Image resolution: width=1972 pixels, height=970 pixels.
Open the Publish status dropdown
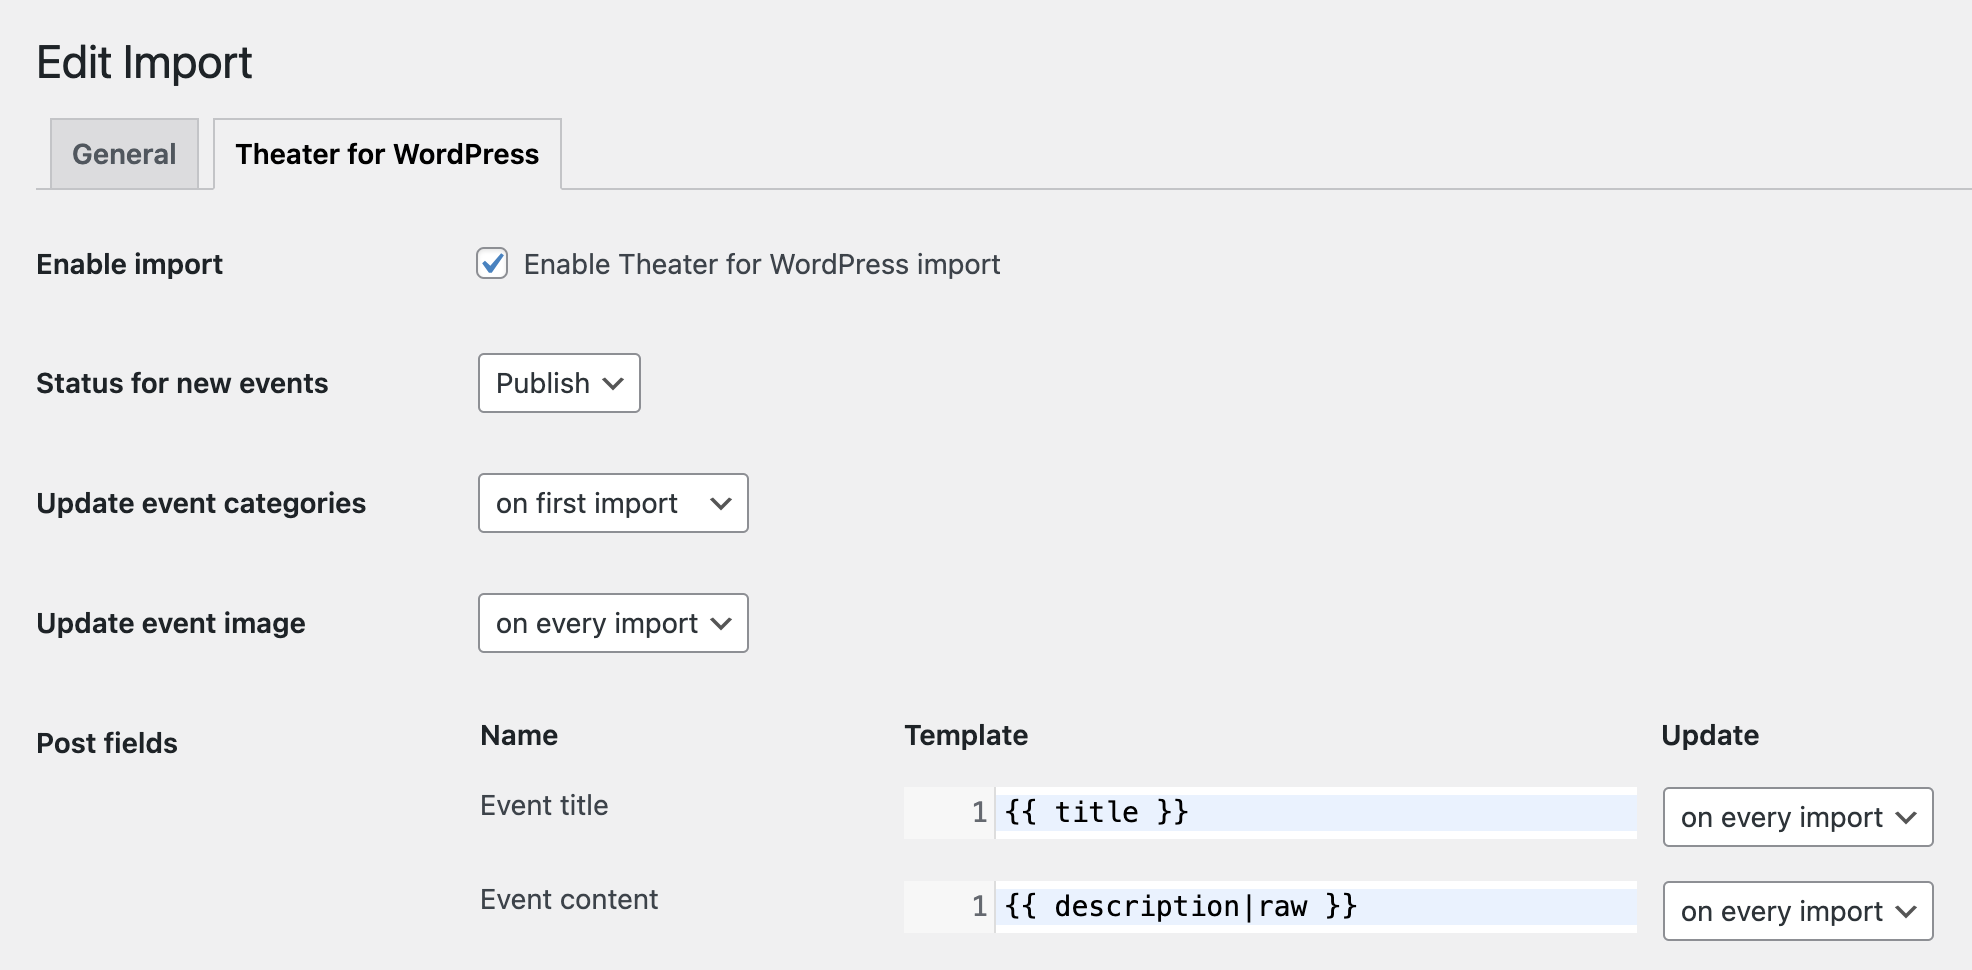click(x=559, y=383)
